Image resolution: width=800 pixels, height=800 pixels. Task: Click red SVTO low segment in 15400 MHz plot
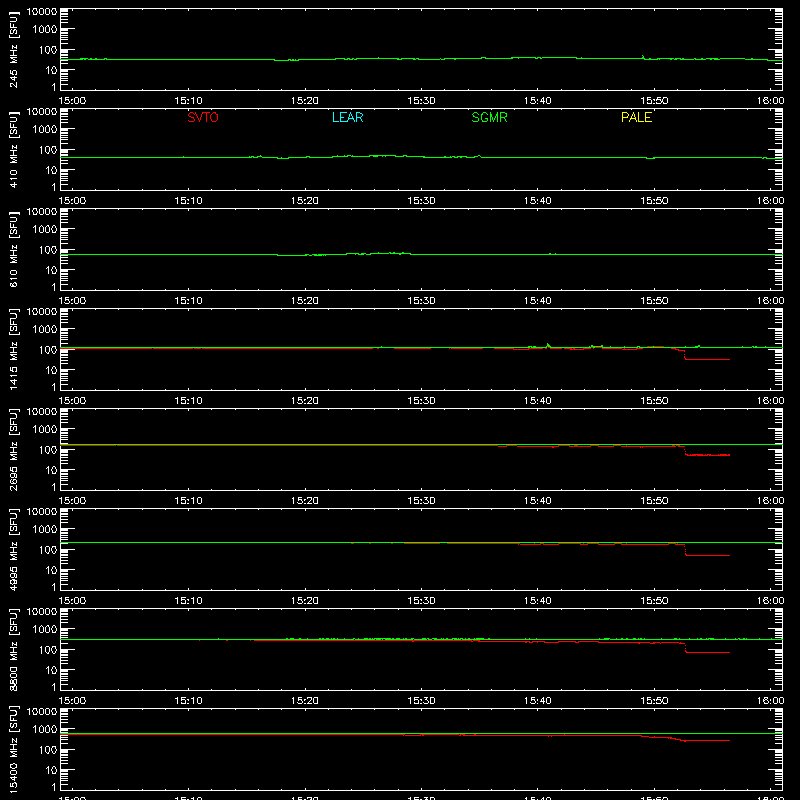(707, 740)
